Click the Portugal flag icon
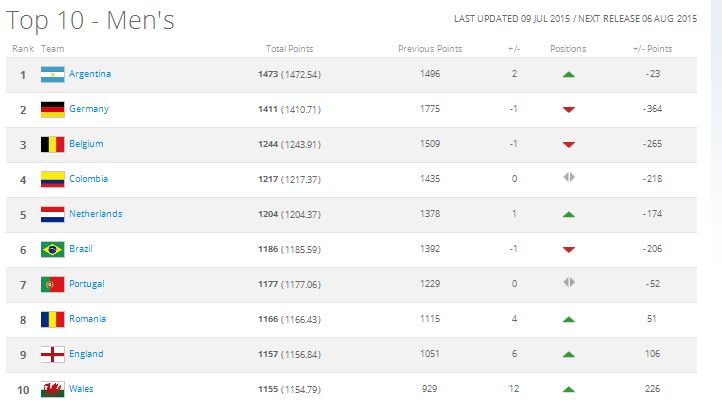The image size is (722, 406). [x=52, y=284]
